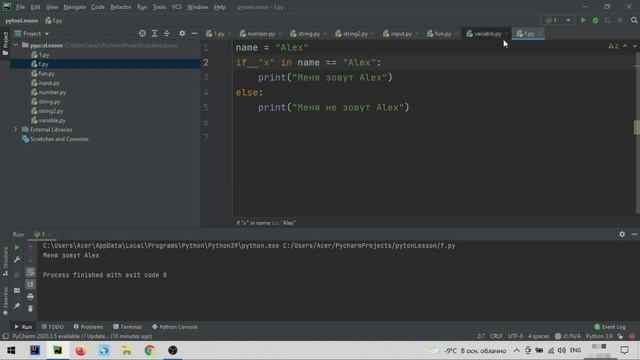Click the Python 3.9 interpreter status

tap(599, 336)
